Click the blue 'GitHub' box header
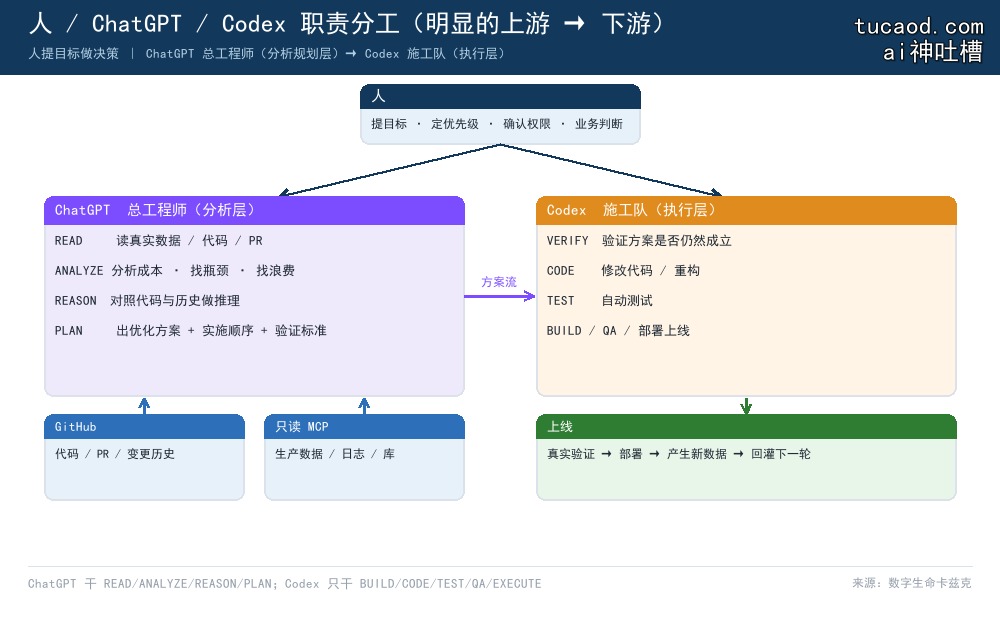The image size is (1000, 625). coord(144,427)
